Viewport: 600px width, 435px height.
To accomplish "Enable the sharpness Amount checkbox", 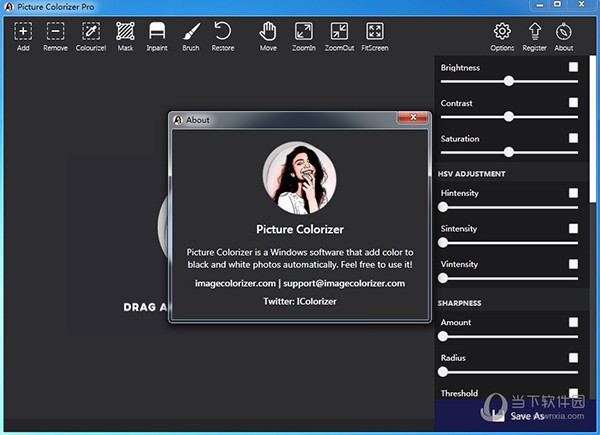I will [x=573, y=322].
